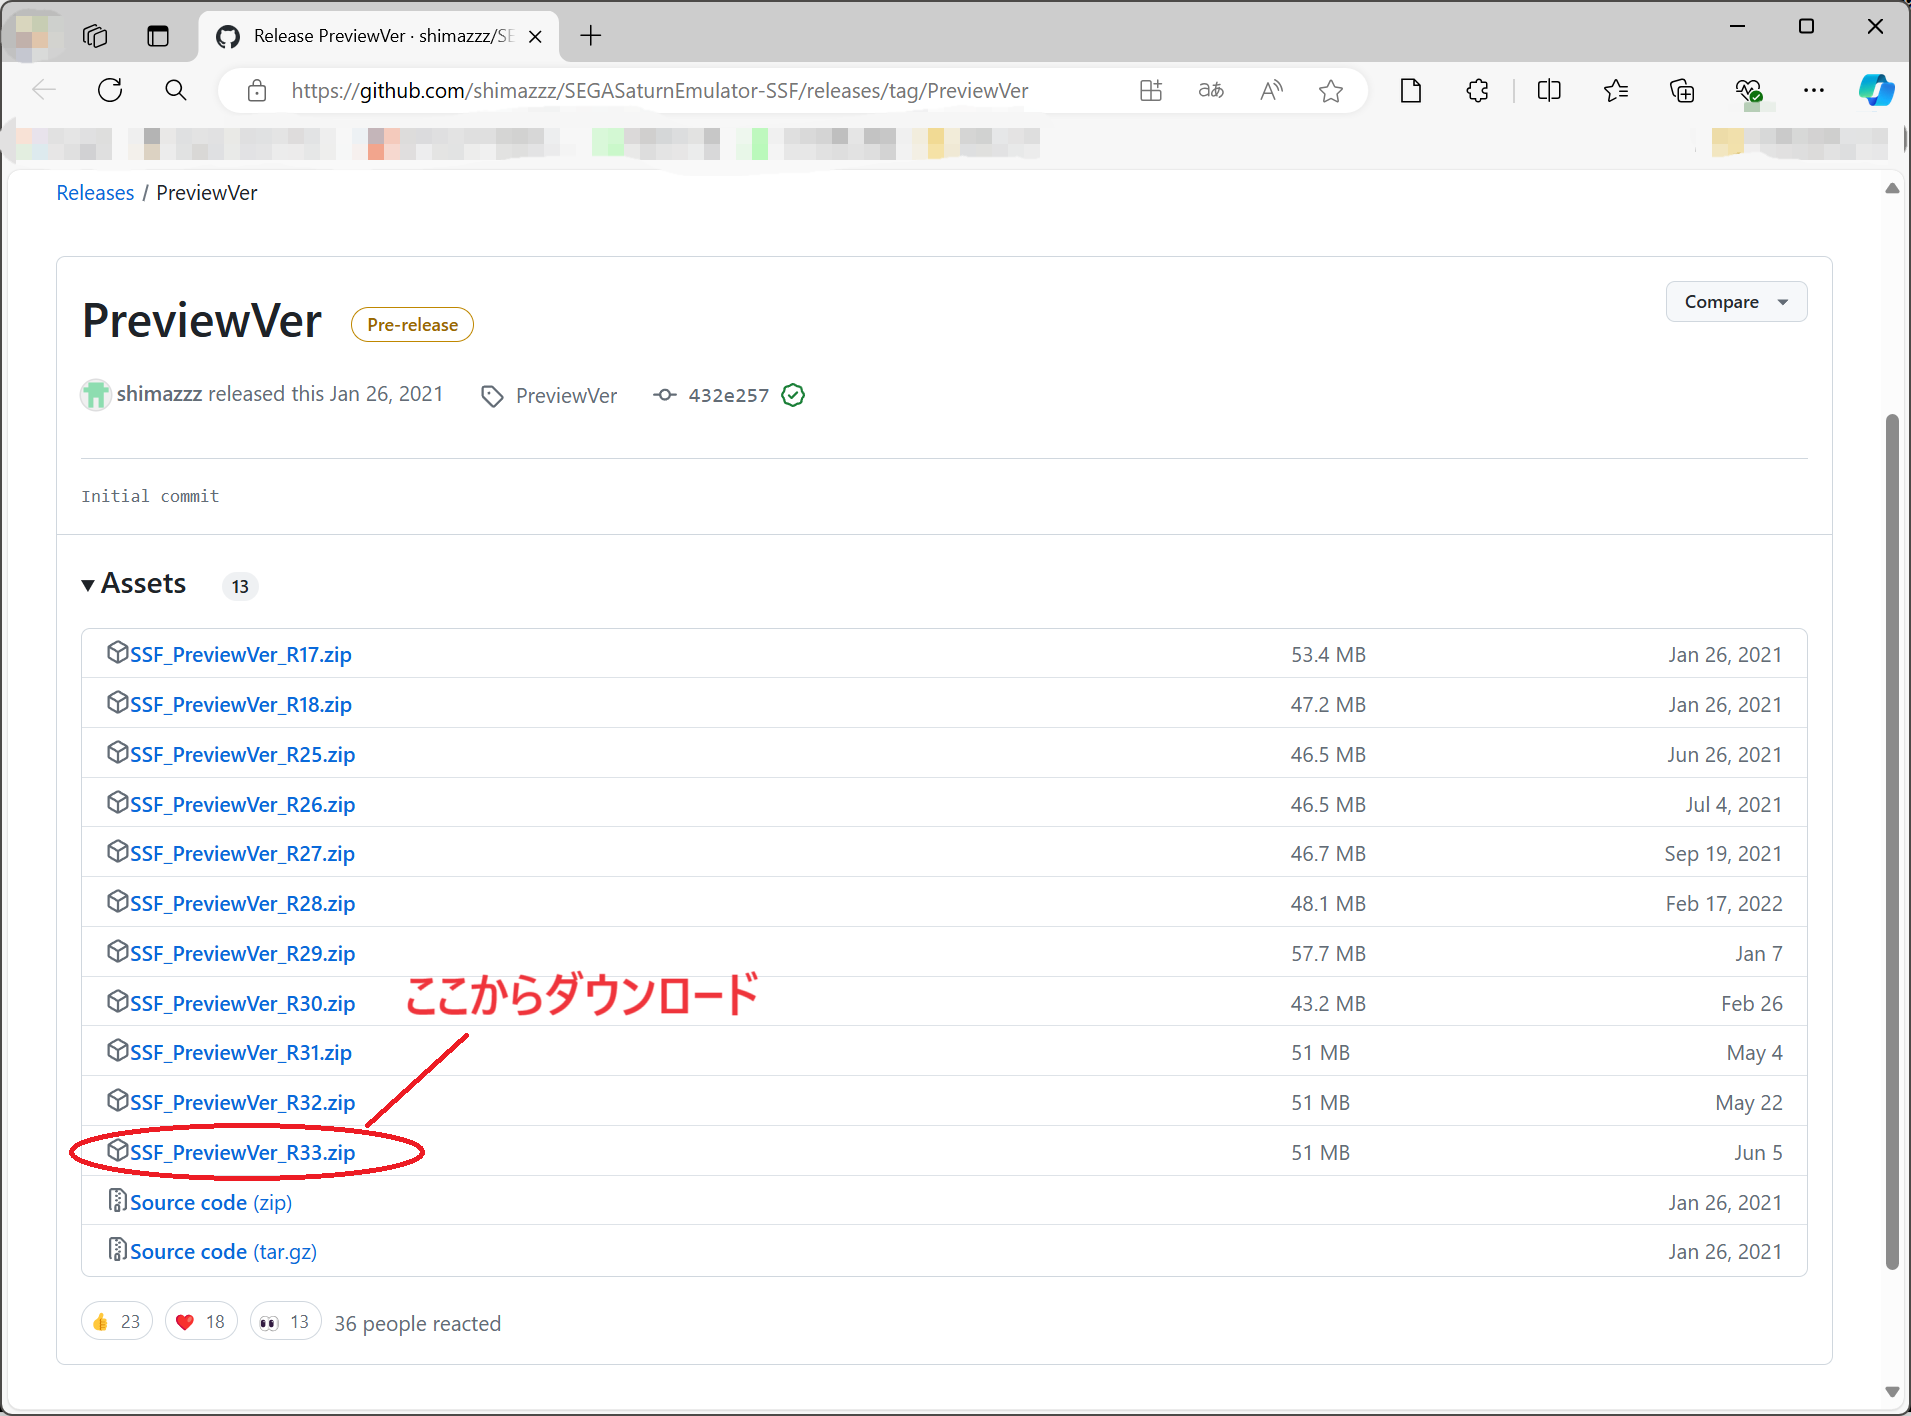The image size is (1911, 1416).
Task: Open the Favorites list icon
Action: click(1615, 91)
